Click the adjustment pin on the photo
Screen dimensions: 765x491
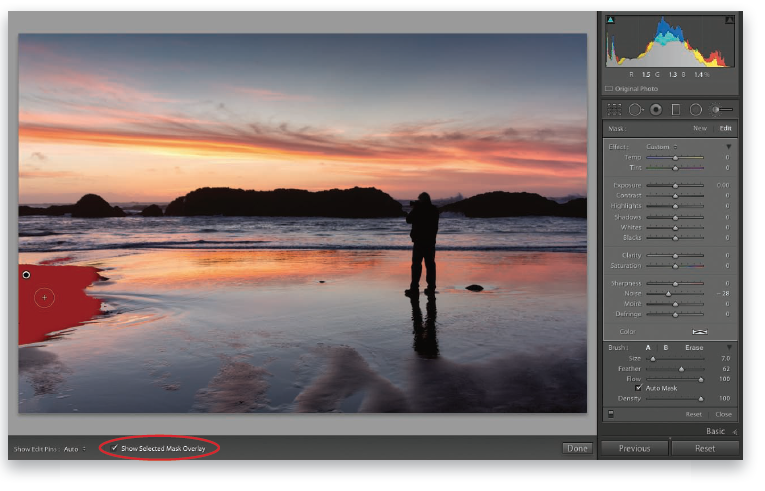pos(26,274)
